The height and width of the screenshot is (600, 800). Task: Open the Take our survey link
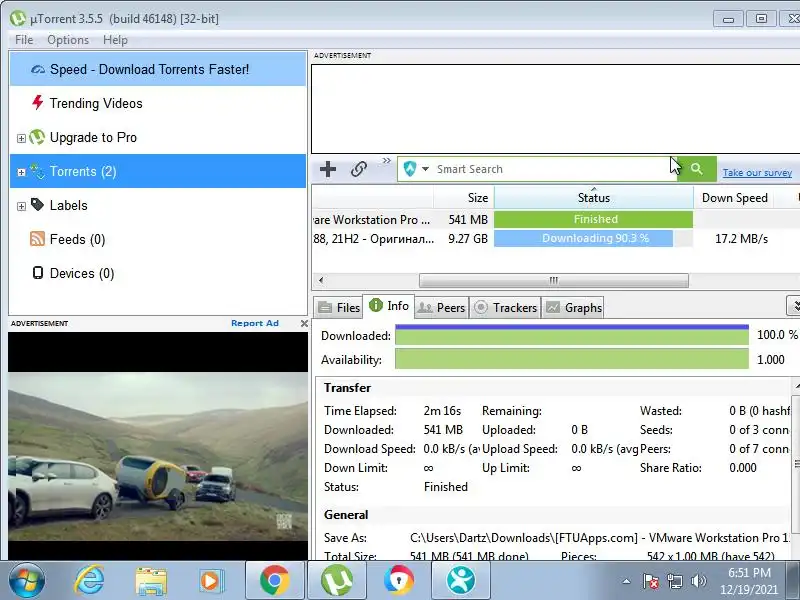(757, 172)
